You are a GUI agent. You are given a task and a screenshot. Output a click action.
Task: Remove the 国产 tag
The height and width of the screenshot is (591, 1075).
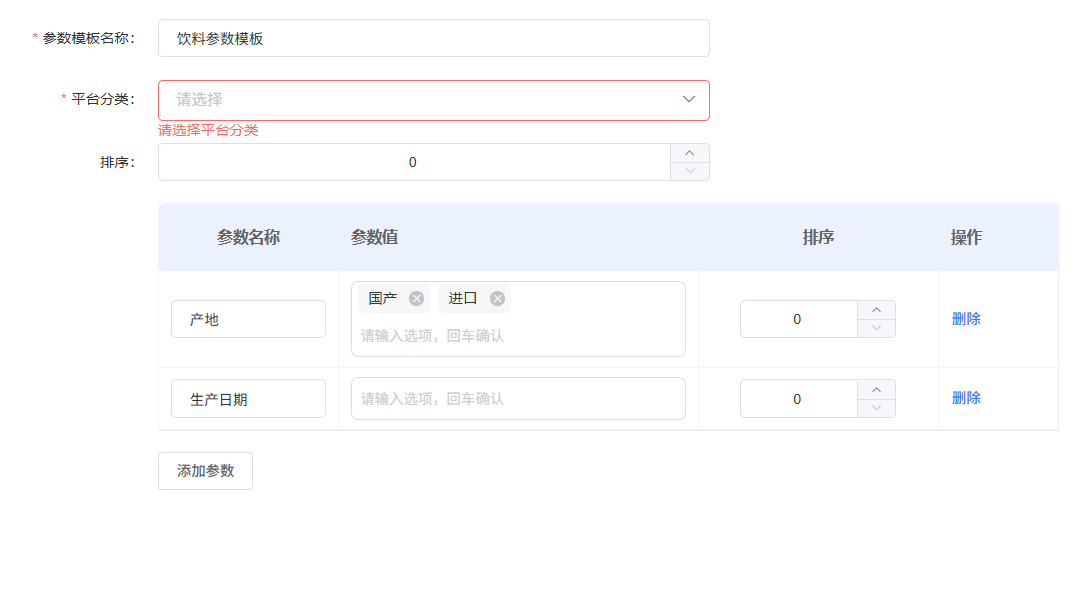click(416, 298)
